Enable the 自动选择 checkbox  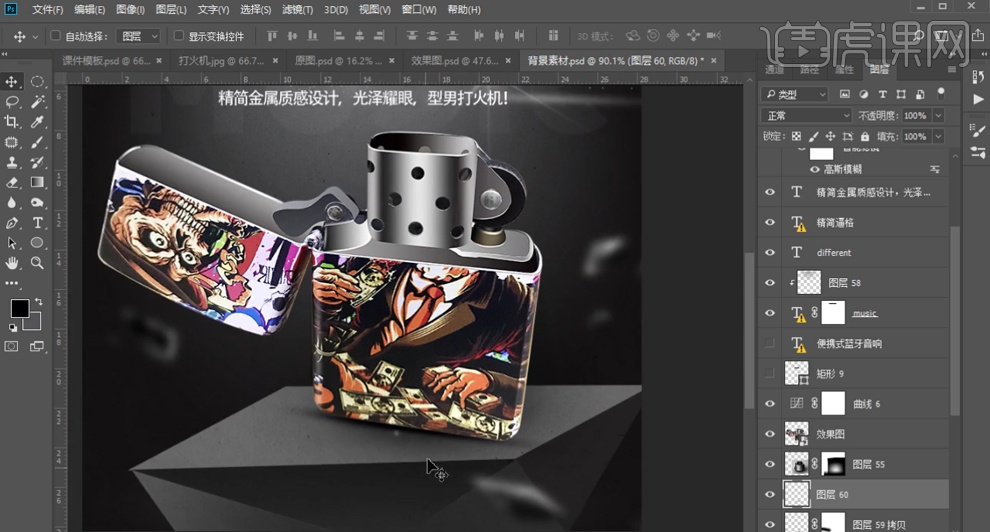(56, 36)
